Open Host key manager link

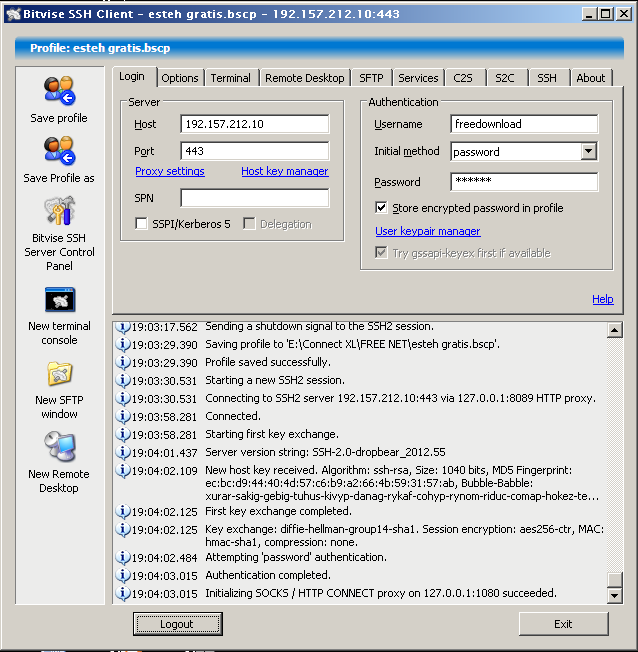(x=285, y=171)
